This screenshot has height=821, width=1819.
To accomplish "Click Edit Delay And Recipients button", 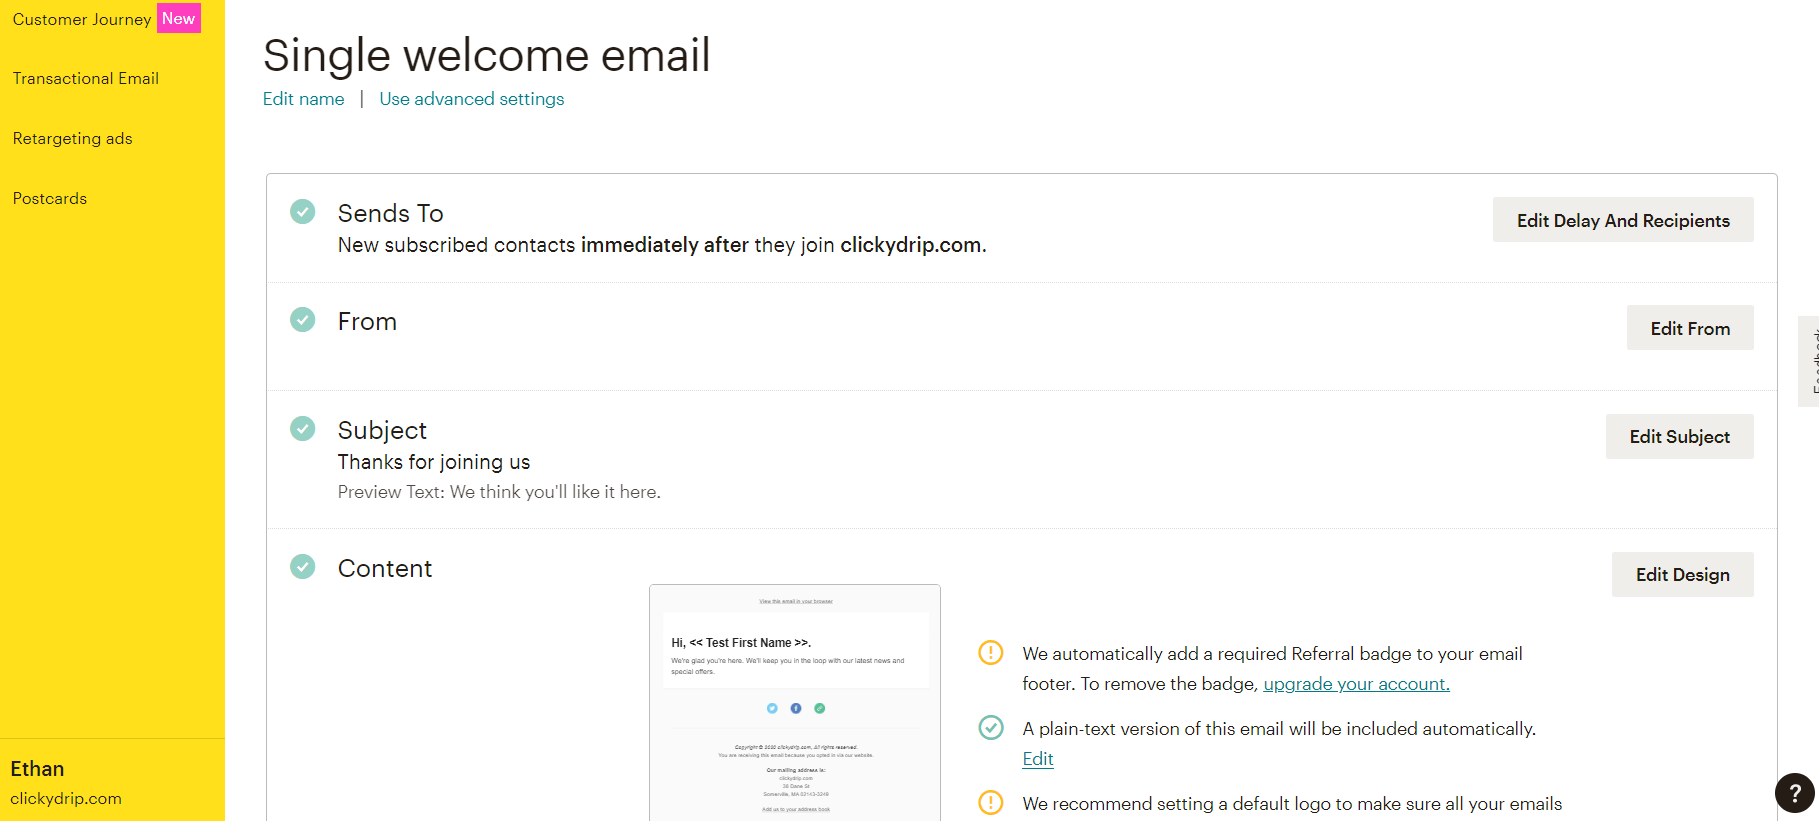I will click(x=1623, y=220).
